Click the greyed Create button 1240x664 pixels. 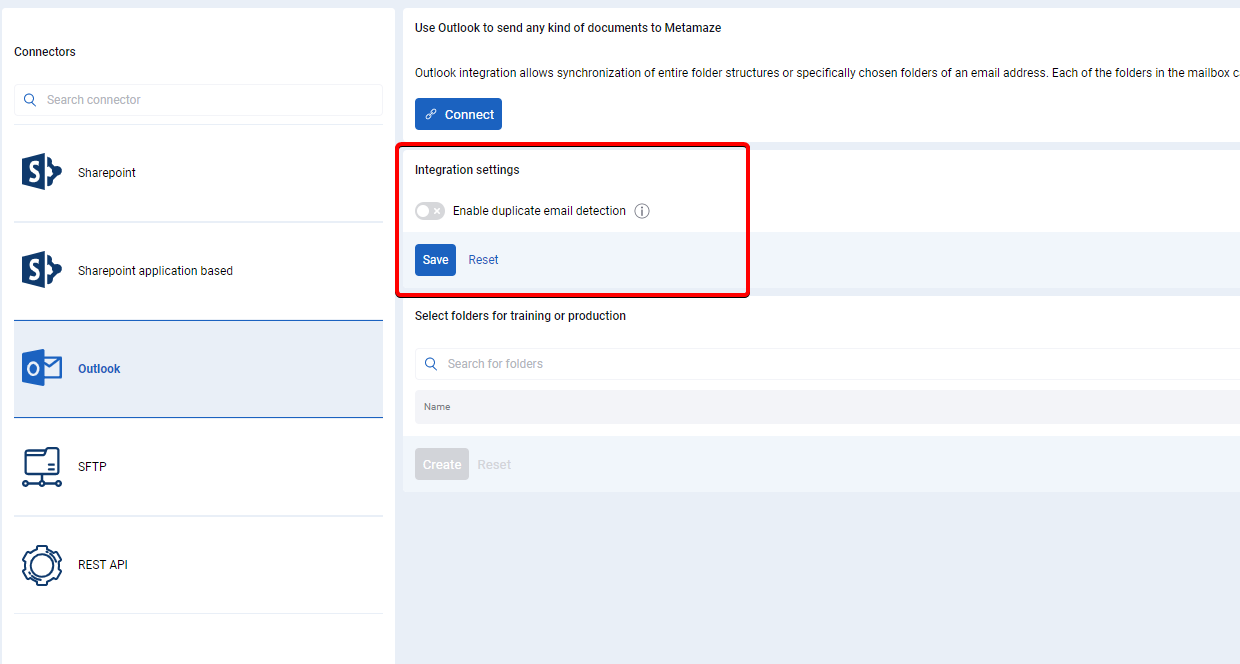(x=442, y=464)
